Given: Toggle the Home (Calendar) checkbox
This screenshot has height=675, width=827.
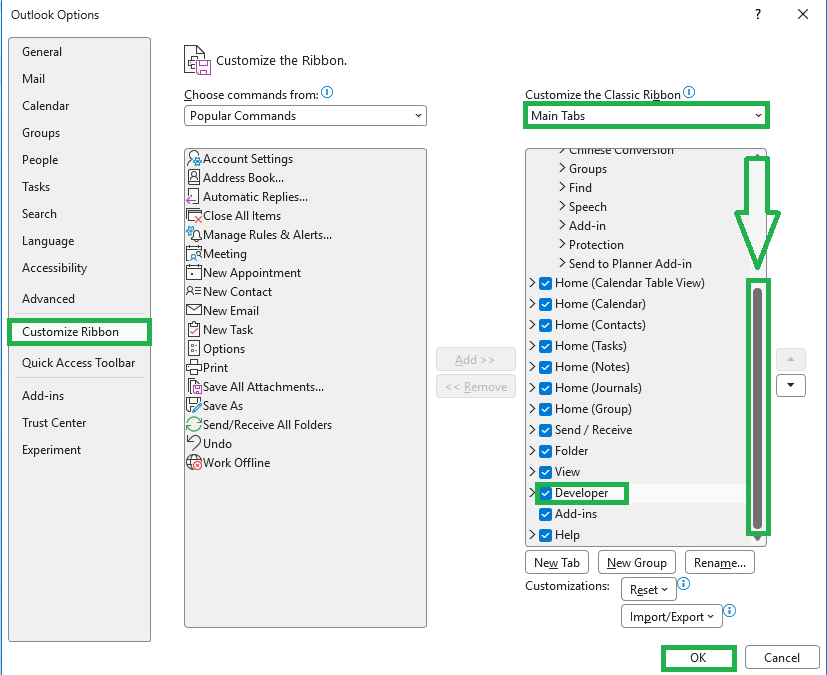Looking at the screenshot, I should tap(546, 304).
